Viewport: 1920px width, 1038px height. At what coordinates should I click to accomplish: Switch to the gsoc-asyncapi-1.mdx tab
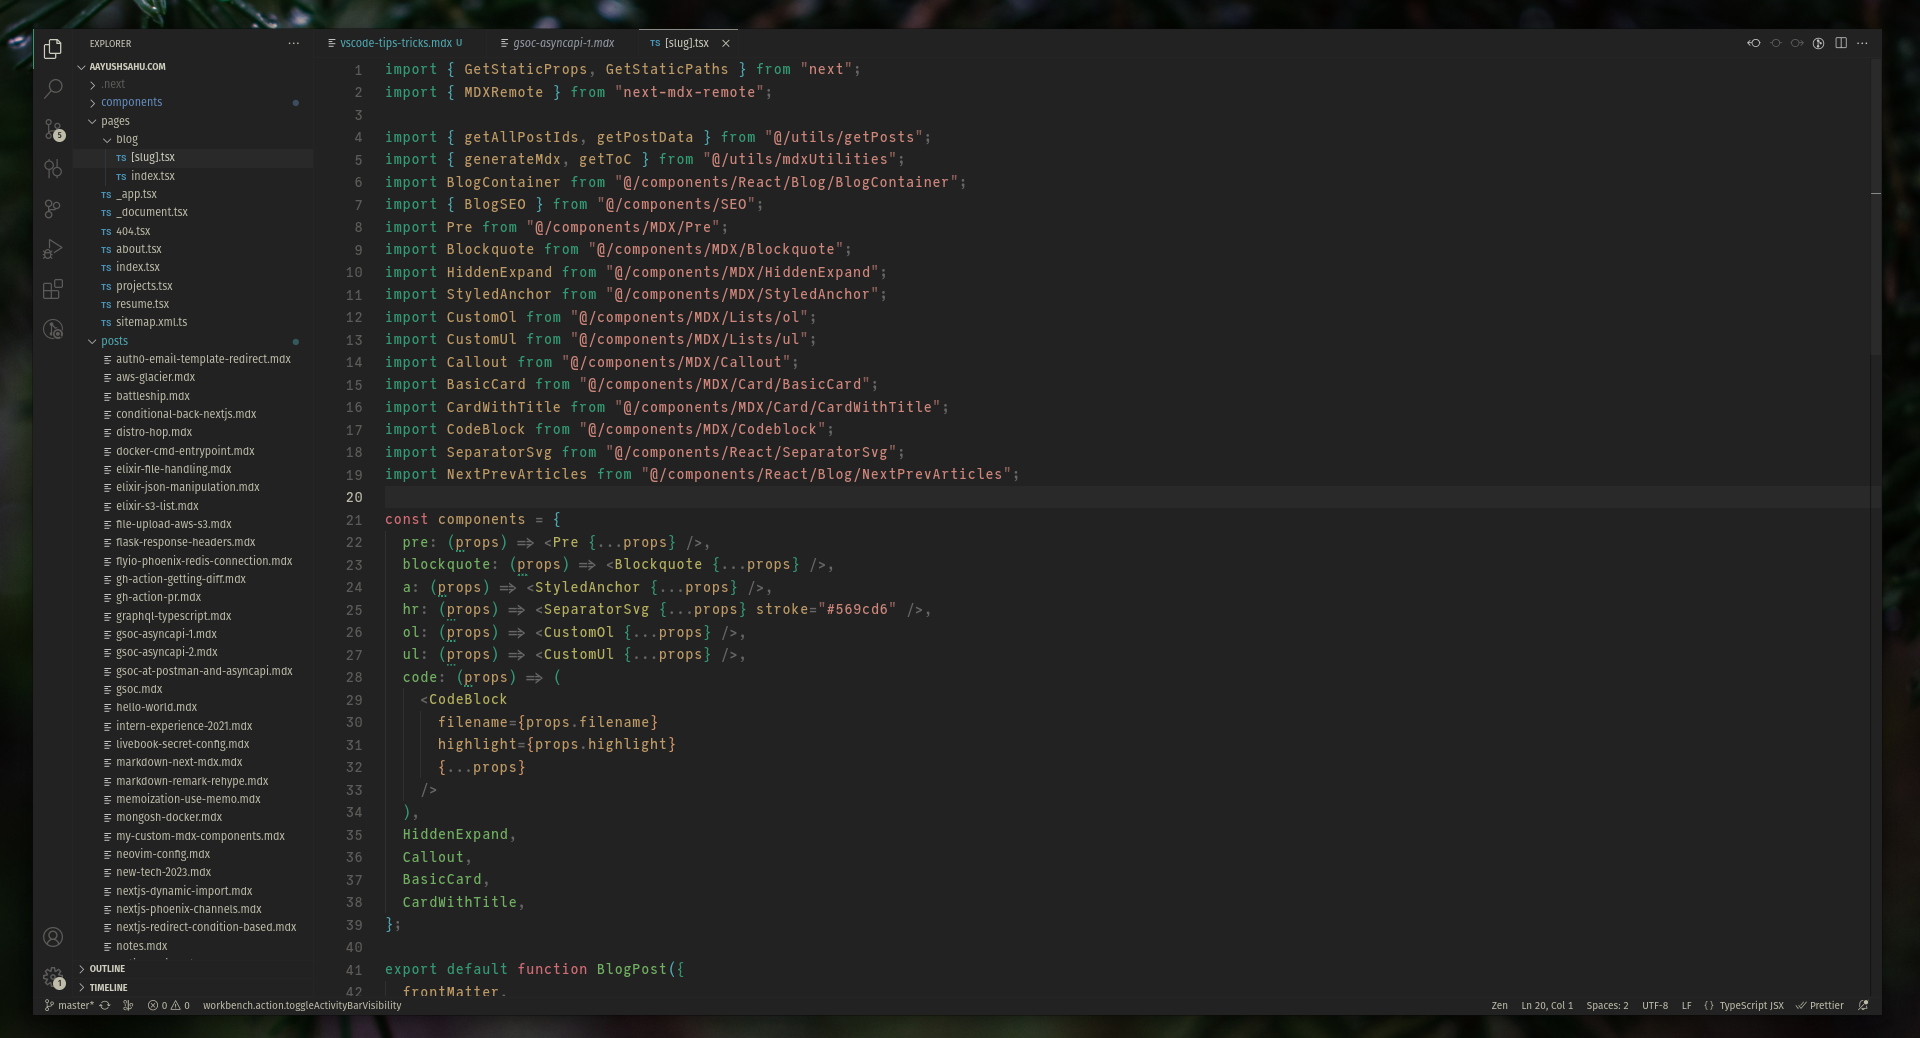562,43
